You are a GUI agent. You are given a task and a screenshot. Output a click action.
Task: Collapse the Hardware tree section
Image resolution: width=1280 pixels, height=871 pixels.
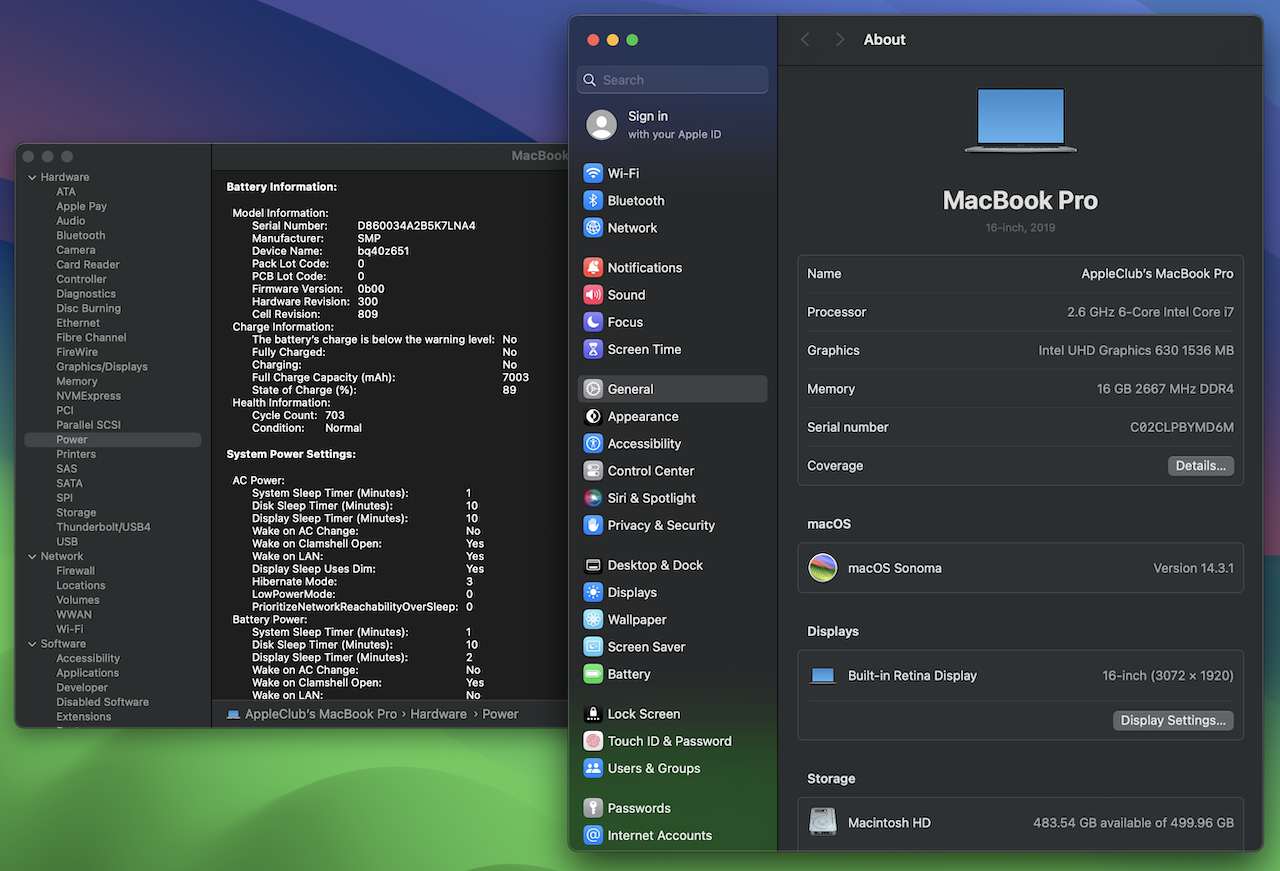point(31,177)
